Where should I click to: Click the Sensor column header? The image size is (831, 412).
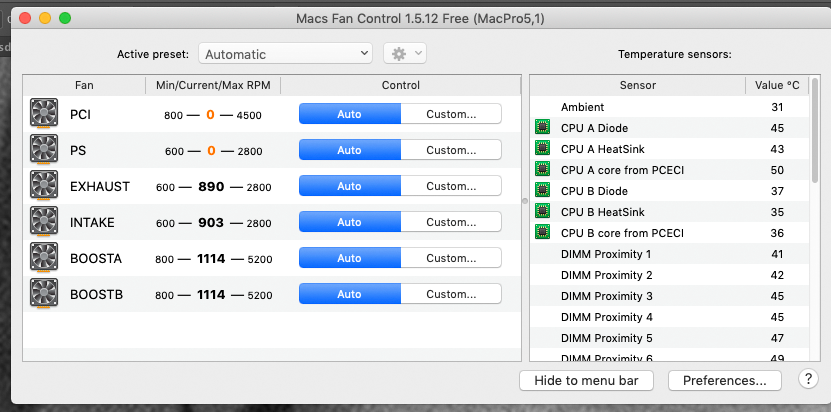(638, 85)
